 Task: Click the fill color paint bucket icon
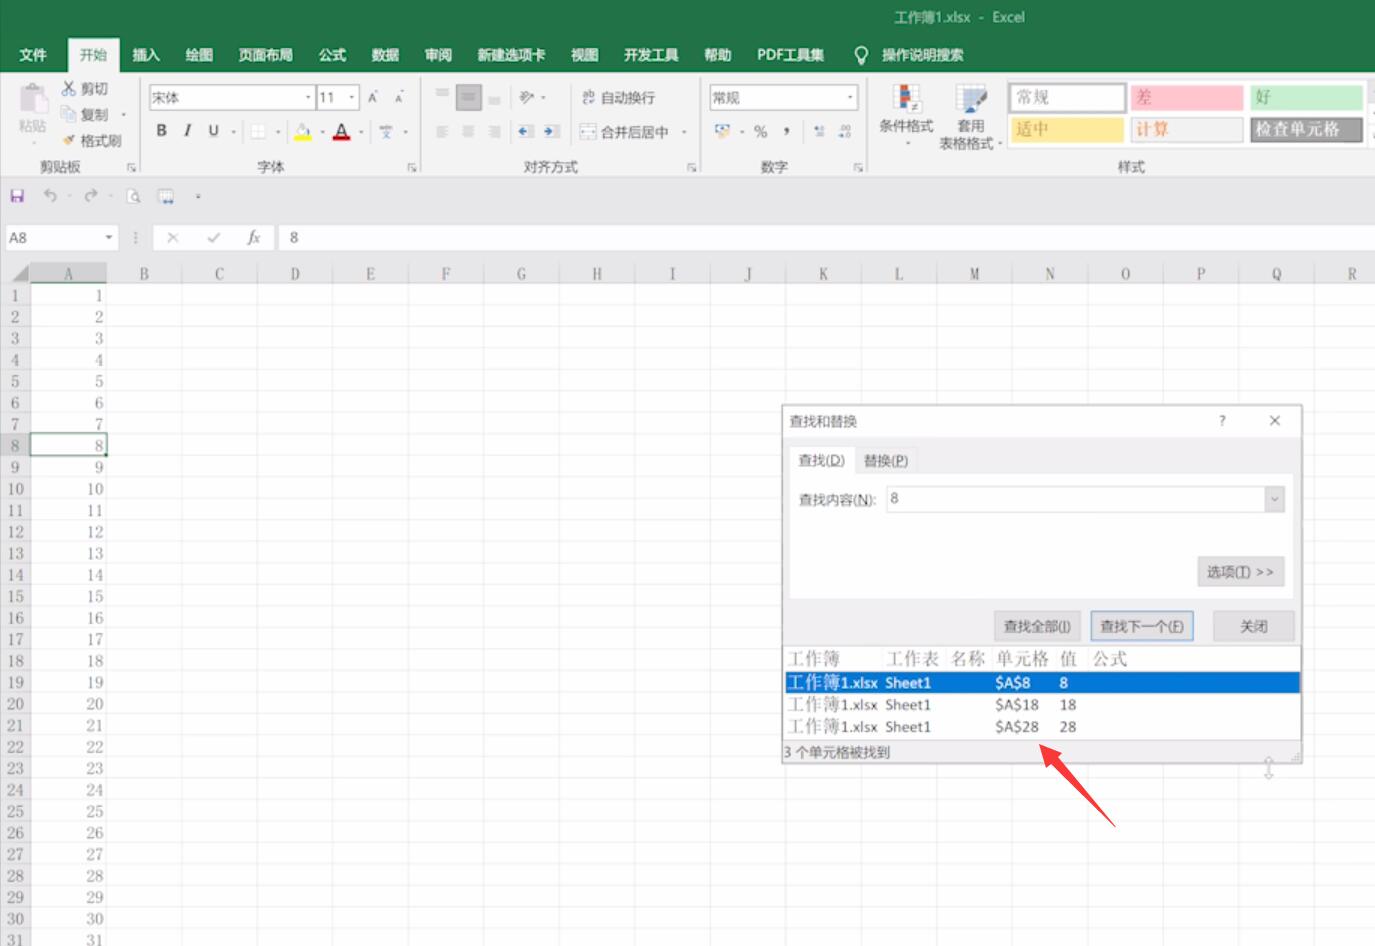(302, 131)
